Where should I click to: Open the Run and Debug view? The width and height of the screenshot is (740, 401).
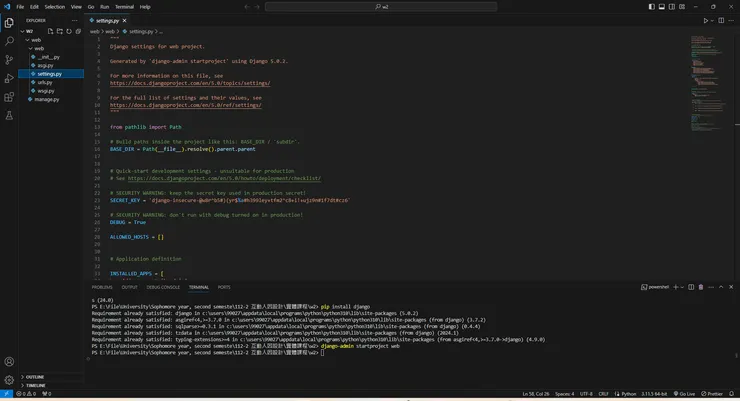(9, 79)
